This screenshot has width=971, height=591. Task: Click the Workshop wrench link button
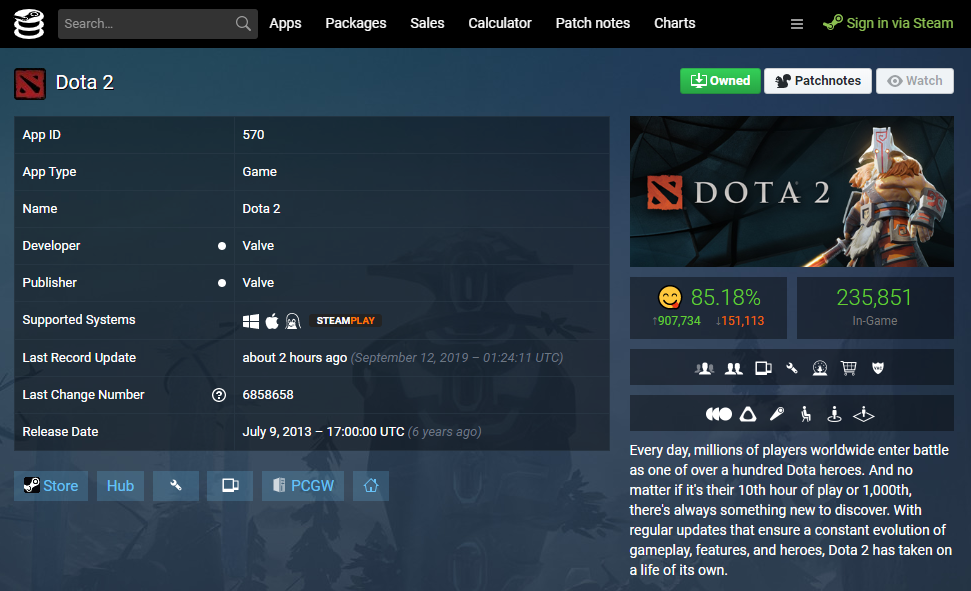pos(176,486)
